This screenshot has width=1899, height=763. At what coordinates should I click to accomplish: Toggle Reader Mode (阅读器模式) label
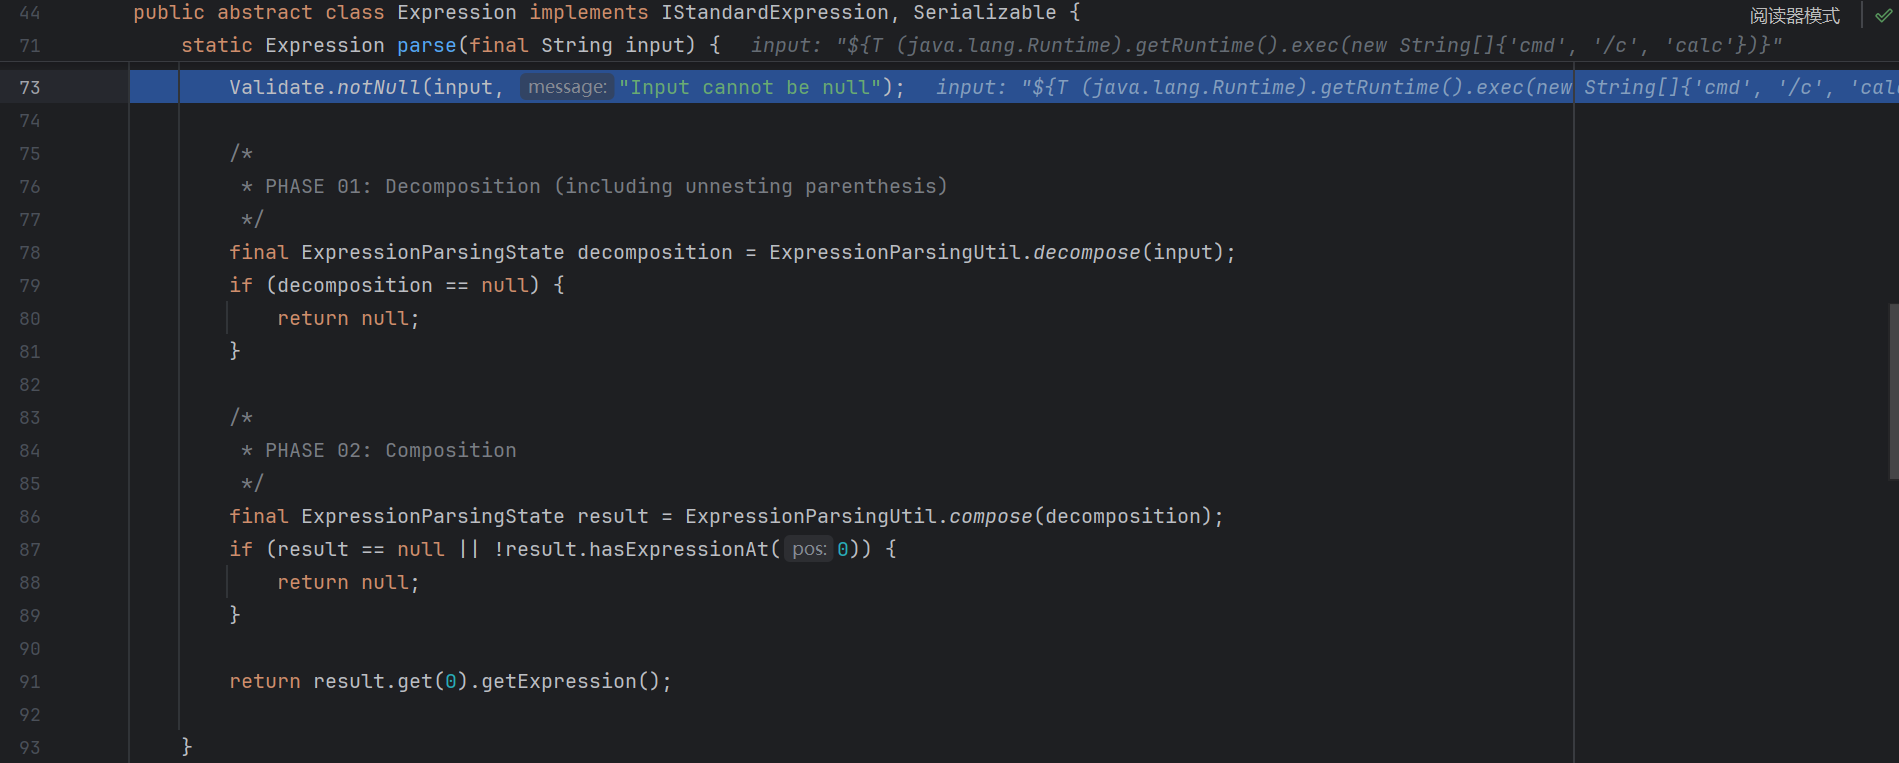[1794, 15]
